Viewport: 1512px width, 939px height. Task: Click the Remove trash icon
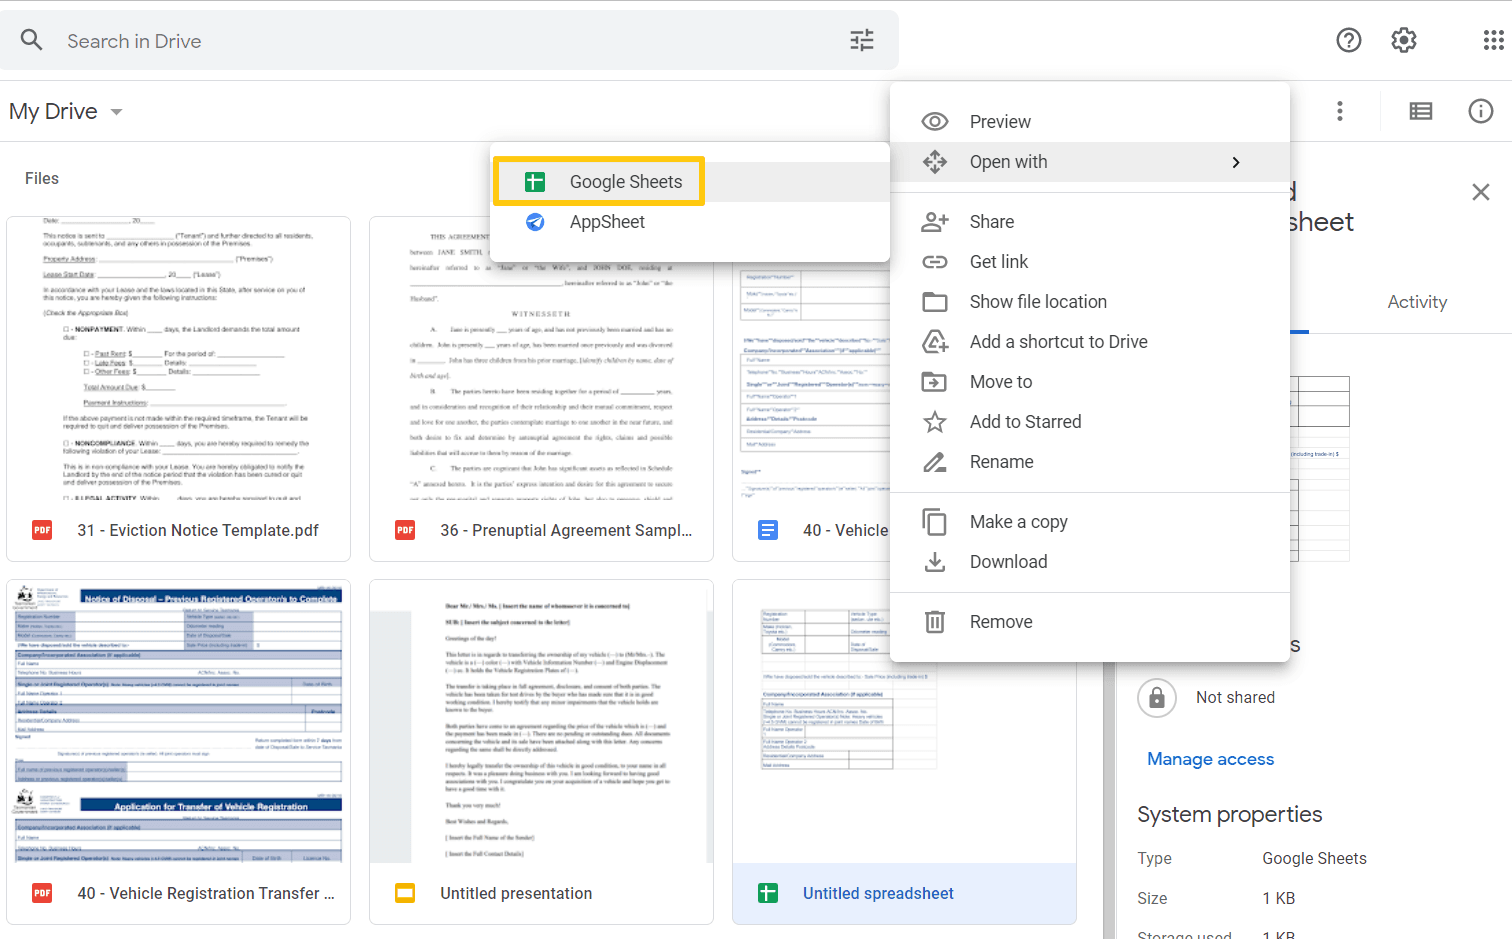pyautogui.click(x=935, y=622)
